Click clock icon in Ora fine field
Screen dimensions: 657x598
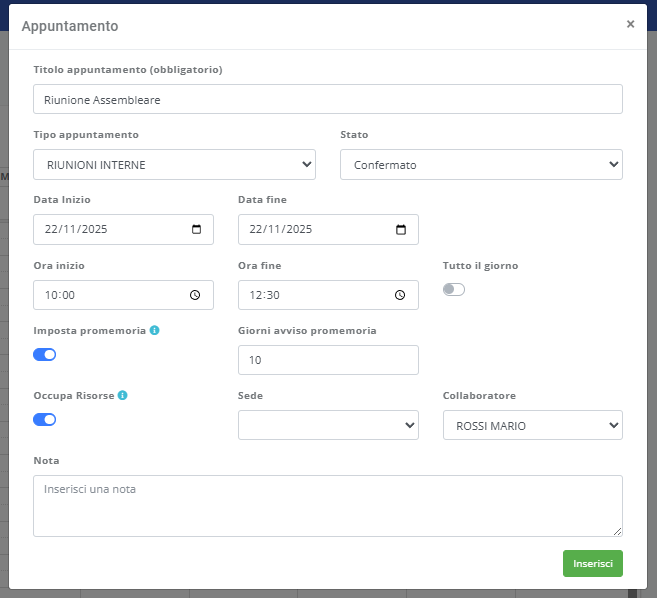[x=401, y=295]
